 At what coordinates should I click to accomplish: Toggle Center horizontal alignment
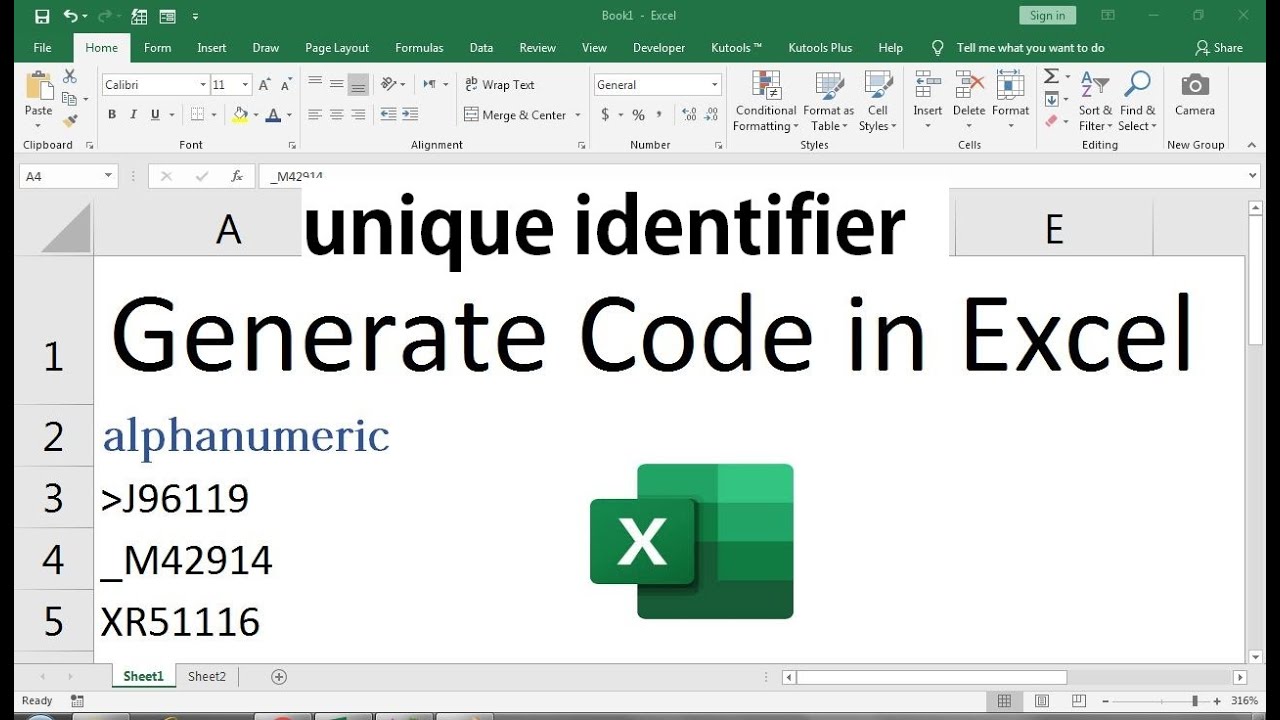coord(337,115)
